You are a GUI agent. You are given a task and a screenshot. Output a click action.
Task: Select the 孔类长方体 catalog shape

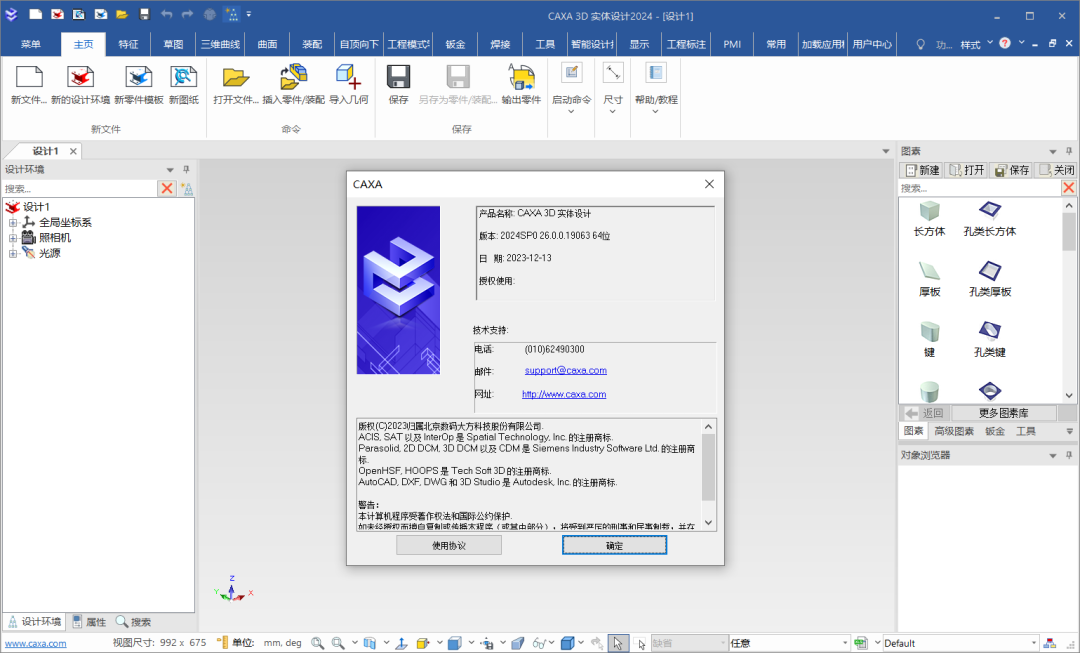[990, 218]
